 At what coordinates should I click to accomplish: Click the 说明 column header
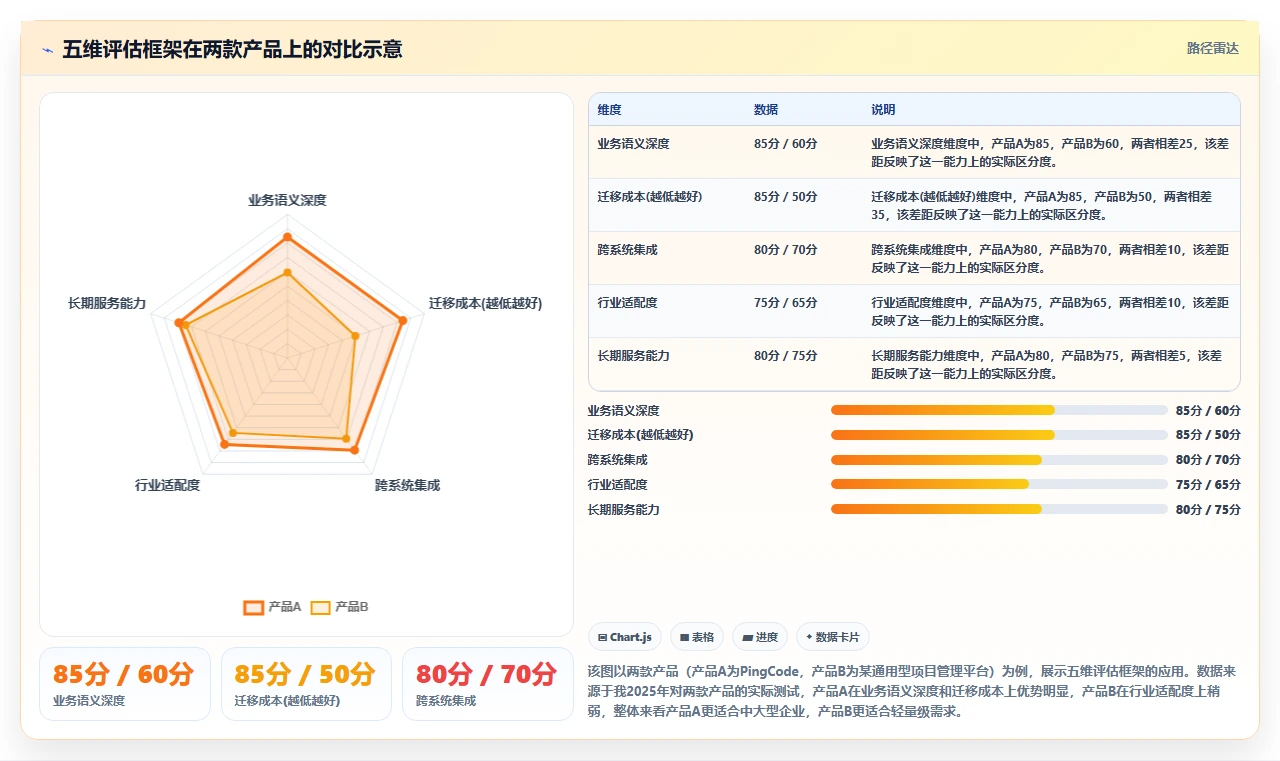883,110
